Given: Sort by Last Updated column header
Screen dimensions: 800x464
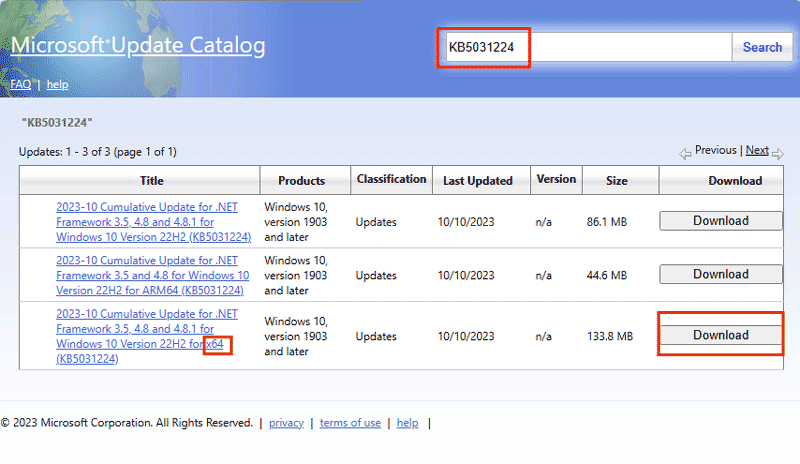Looking at the screenshot, I should (x=481, y=180).
